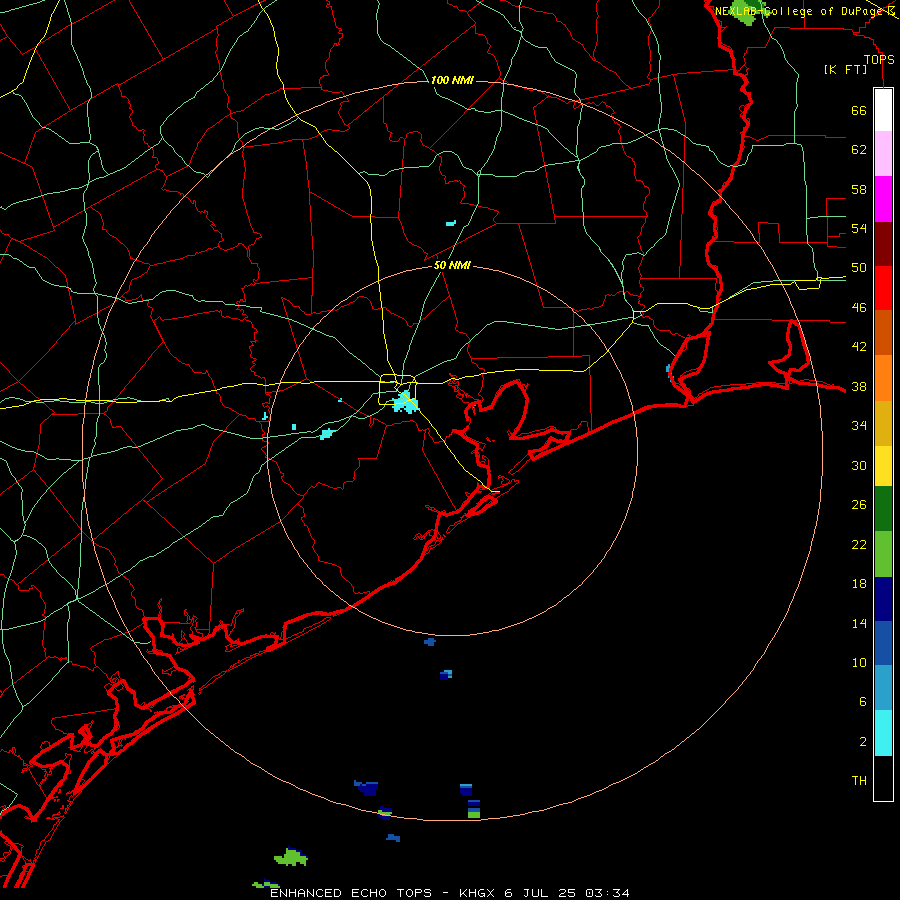Select the magenta legend color band

pyautogui.click(x=883, y=199)
